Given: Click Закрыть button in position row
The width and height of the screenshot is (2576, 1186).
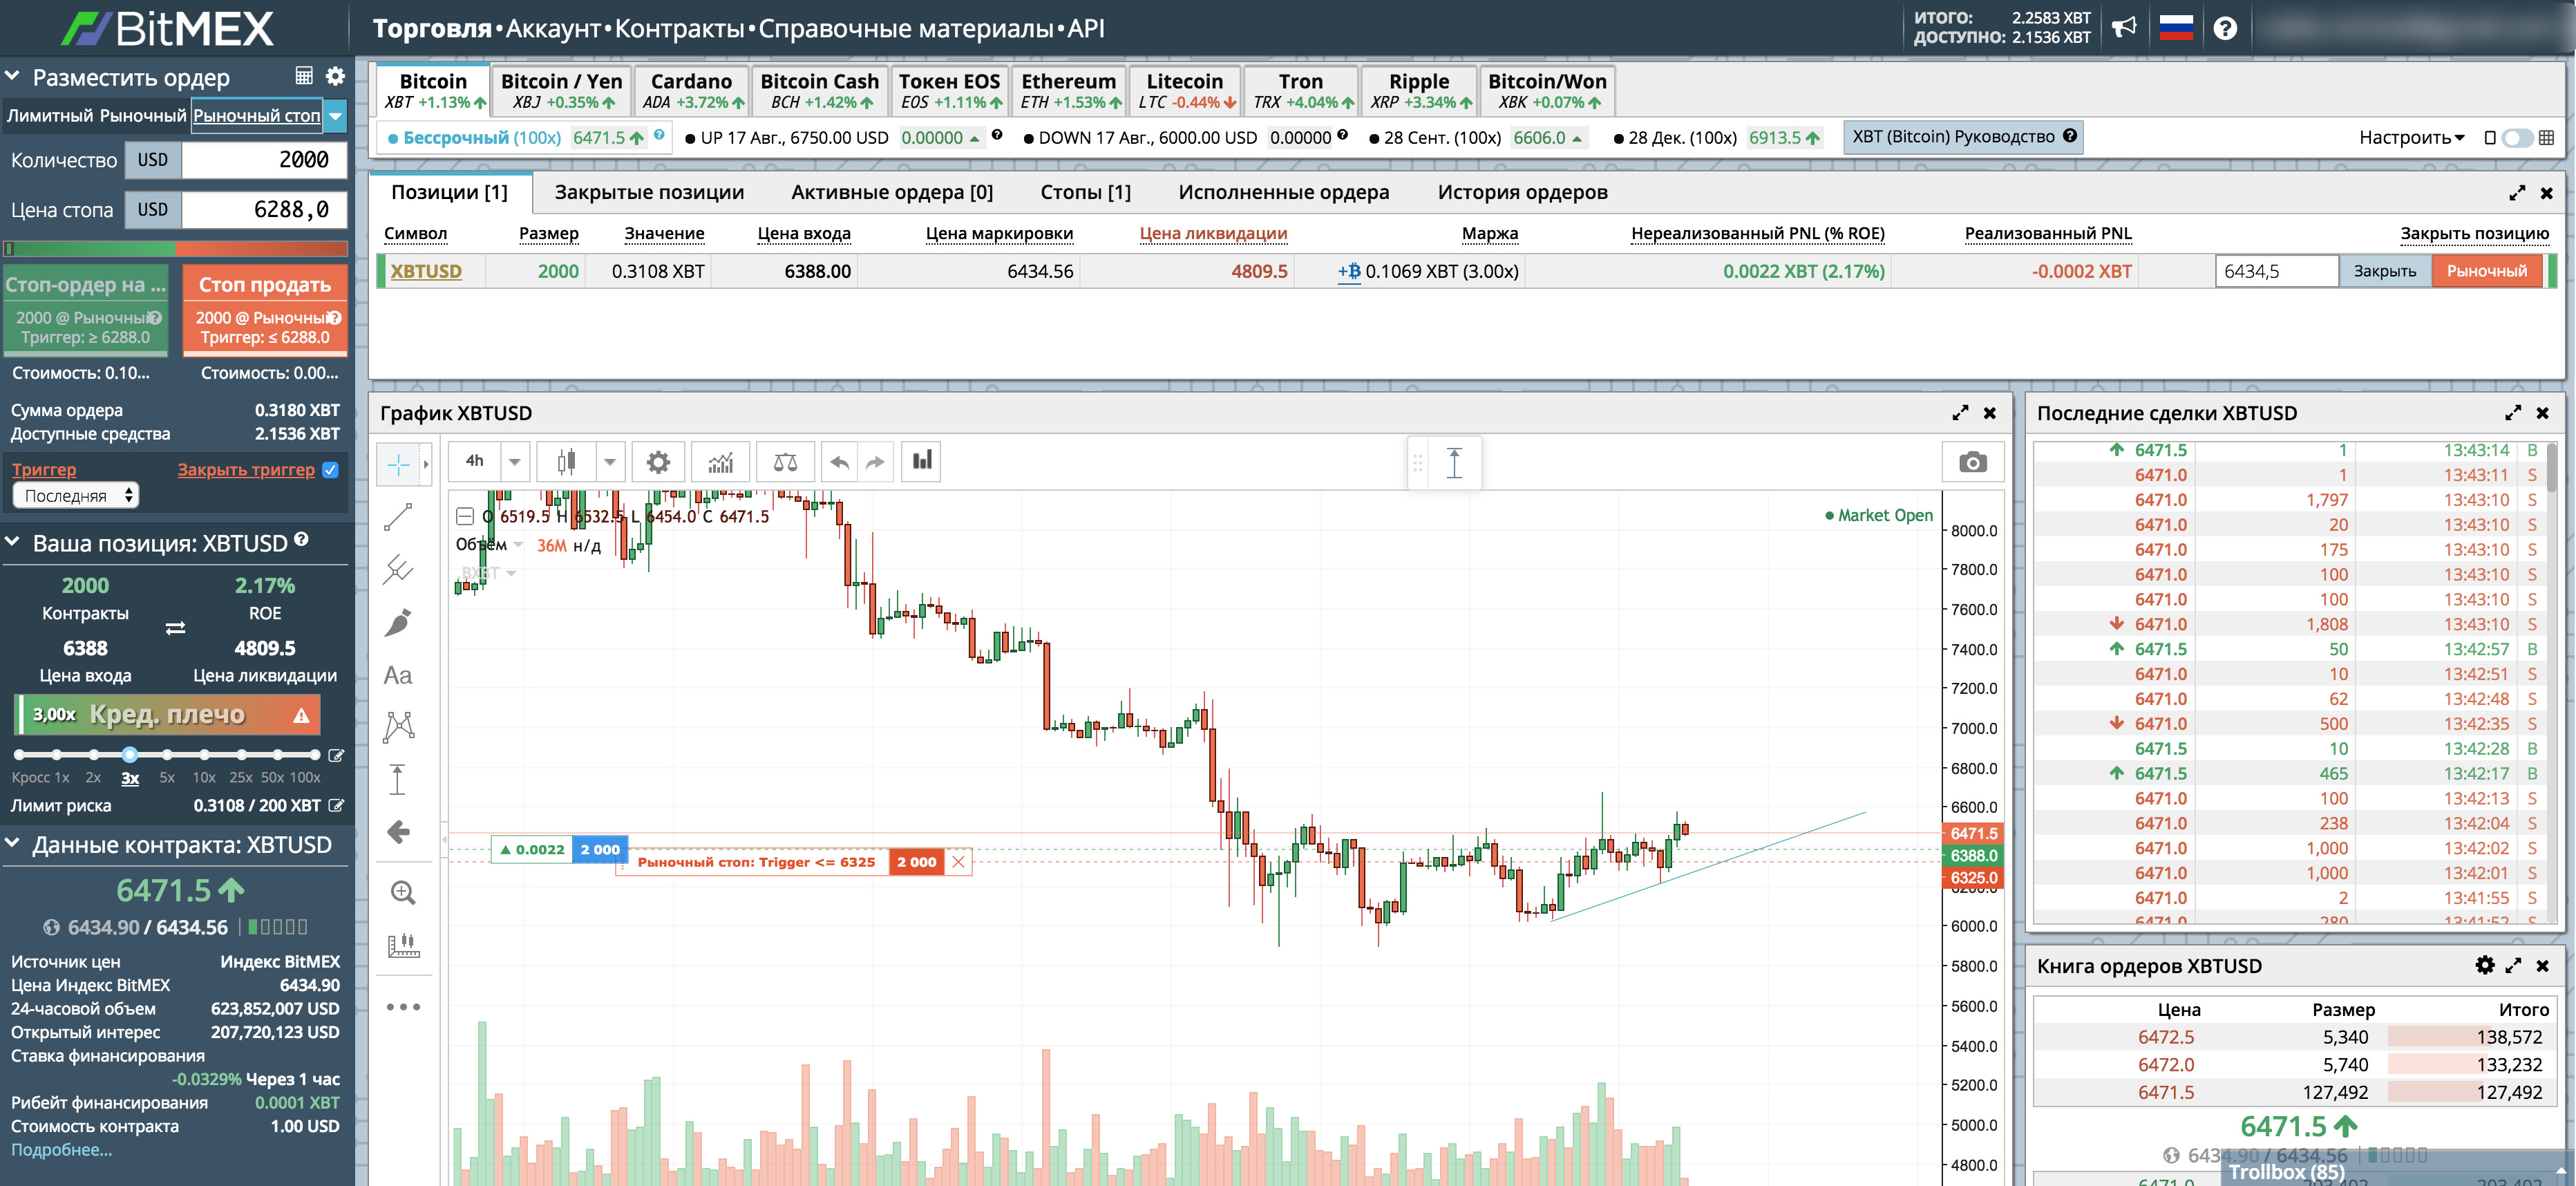Looking at the screenshot, I should tap(2384, 271).
